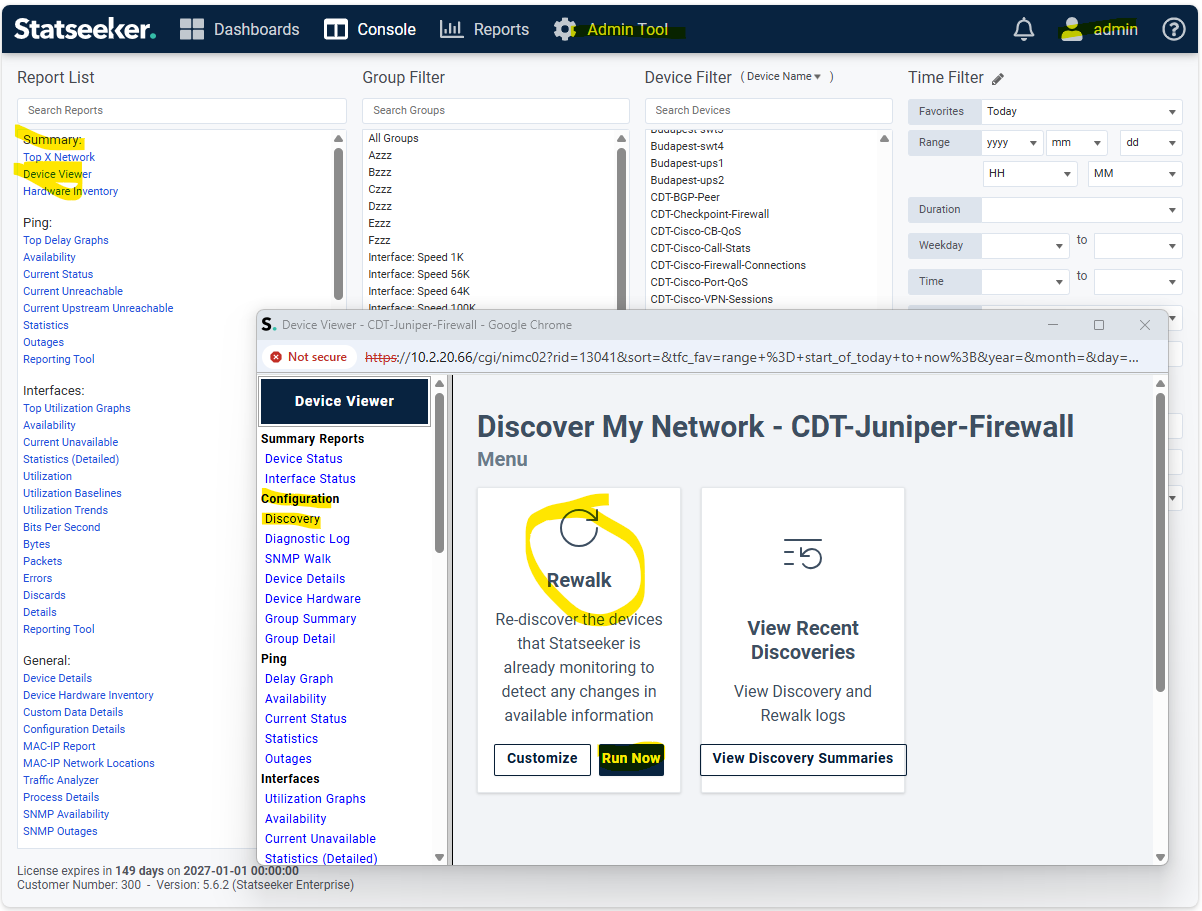The width and height of the screenshot is (1202, 911).
Task: Open Utilization Graphs in sidebar
Action: [x=315, y=799]
